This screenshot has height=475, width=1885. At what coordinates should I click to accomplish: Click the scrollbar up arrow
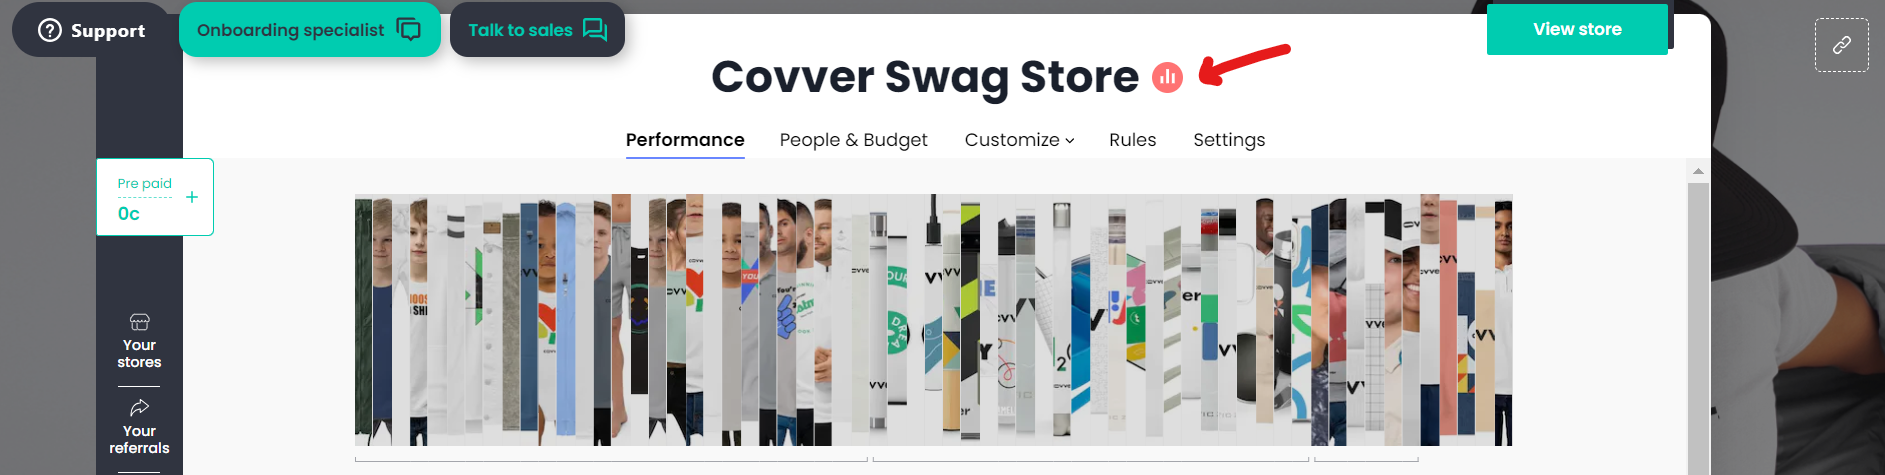point(1698,171)
